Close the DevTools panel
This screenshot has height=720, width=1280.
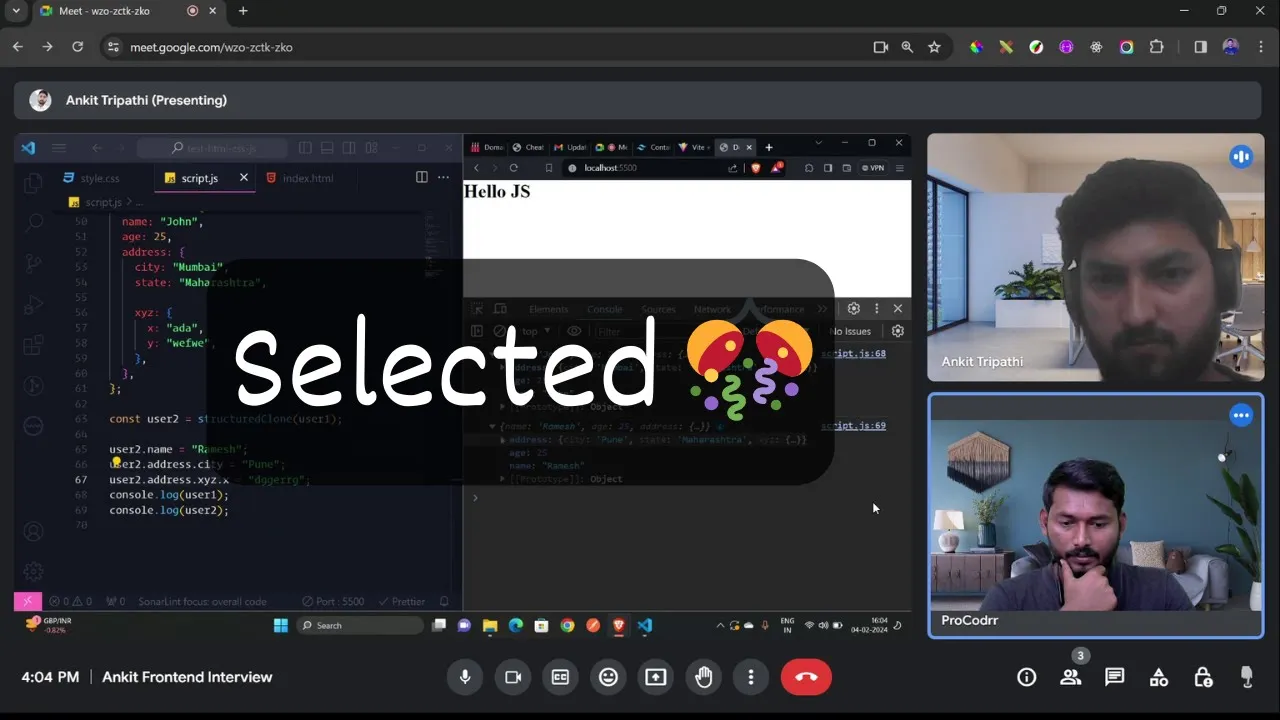[x=897, y=309]
